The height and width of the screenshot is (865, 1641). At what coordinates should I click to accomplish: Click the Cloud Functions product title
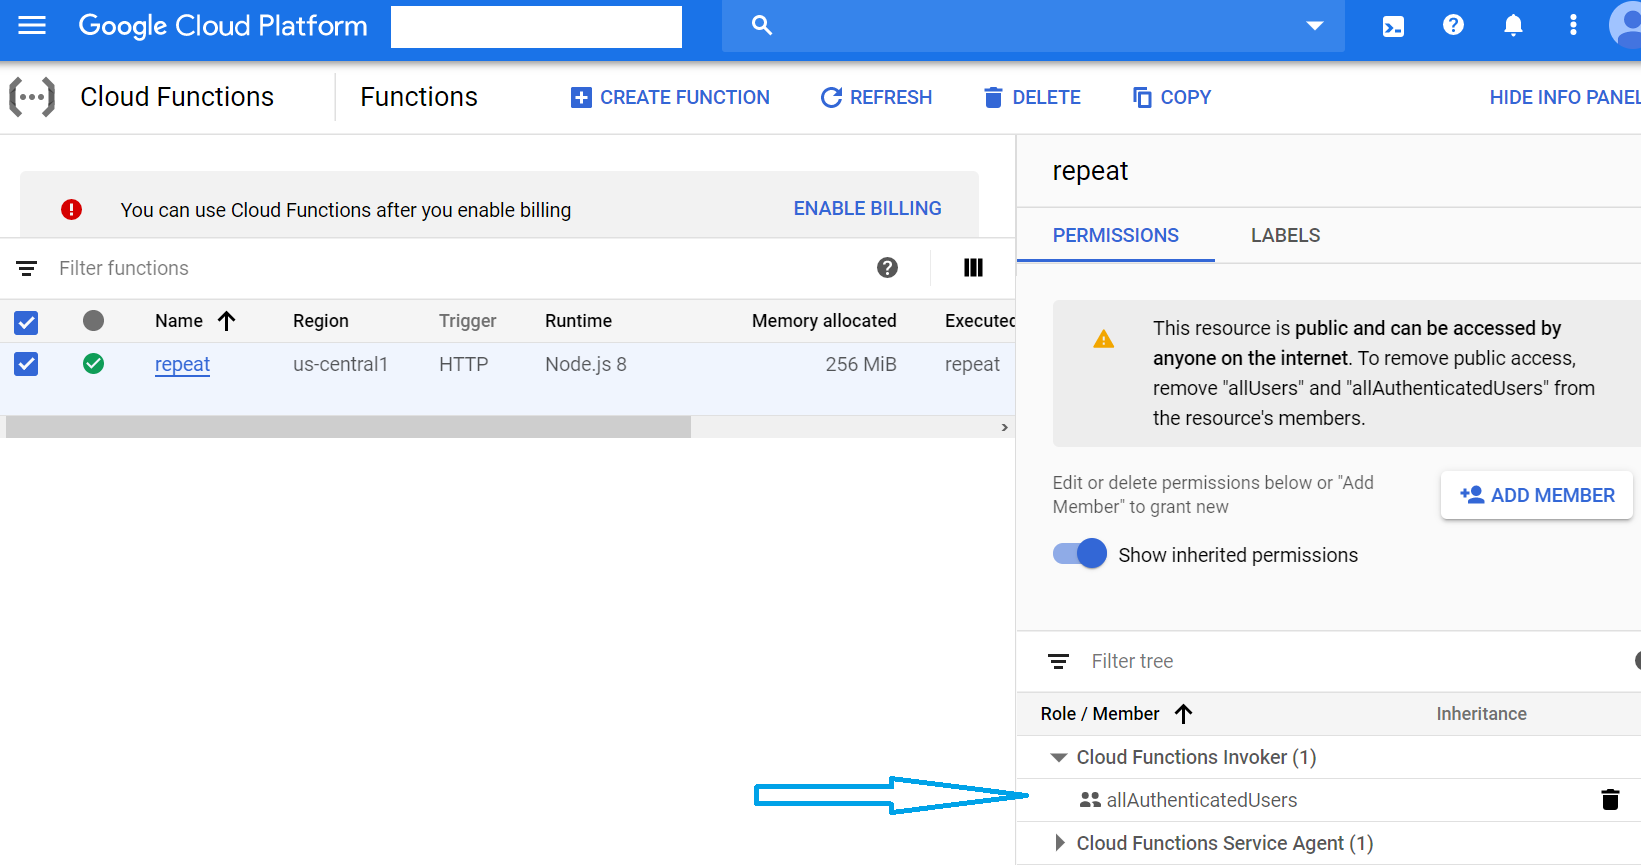click(177, 96)
